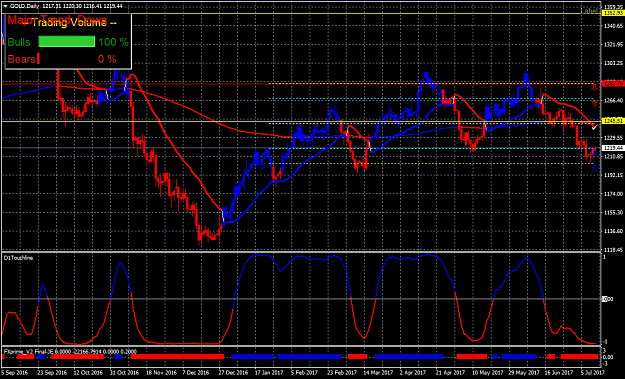Screen dimensions: 625x379
Task: Click the 5 Jul 2017 date label
Action: pos(594,373)
